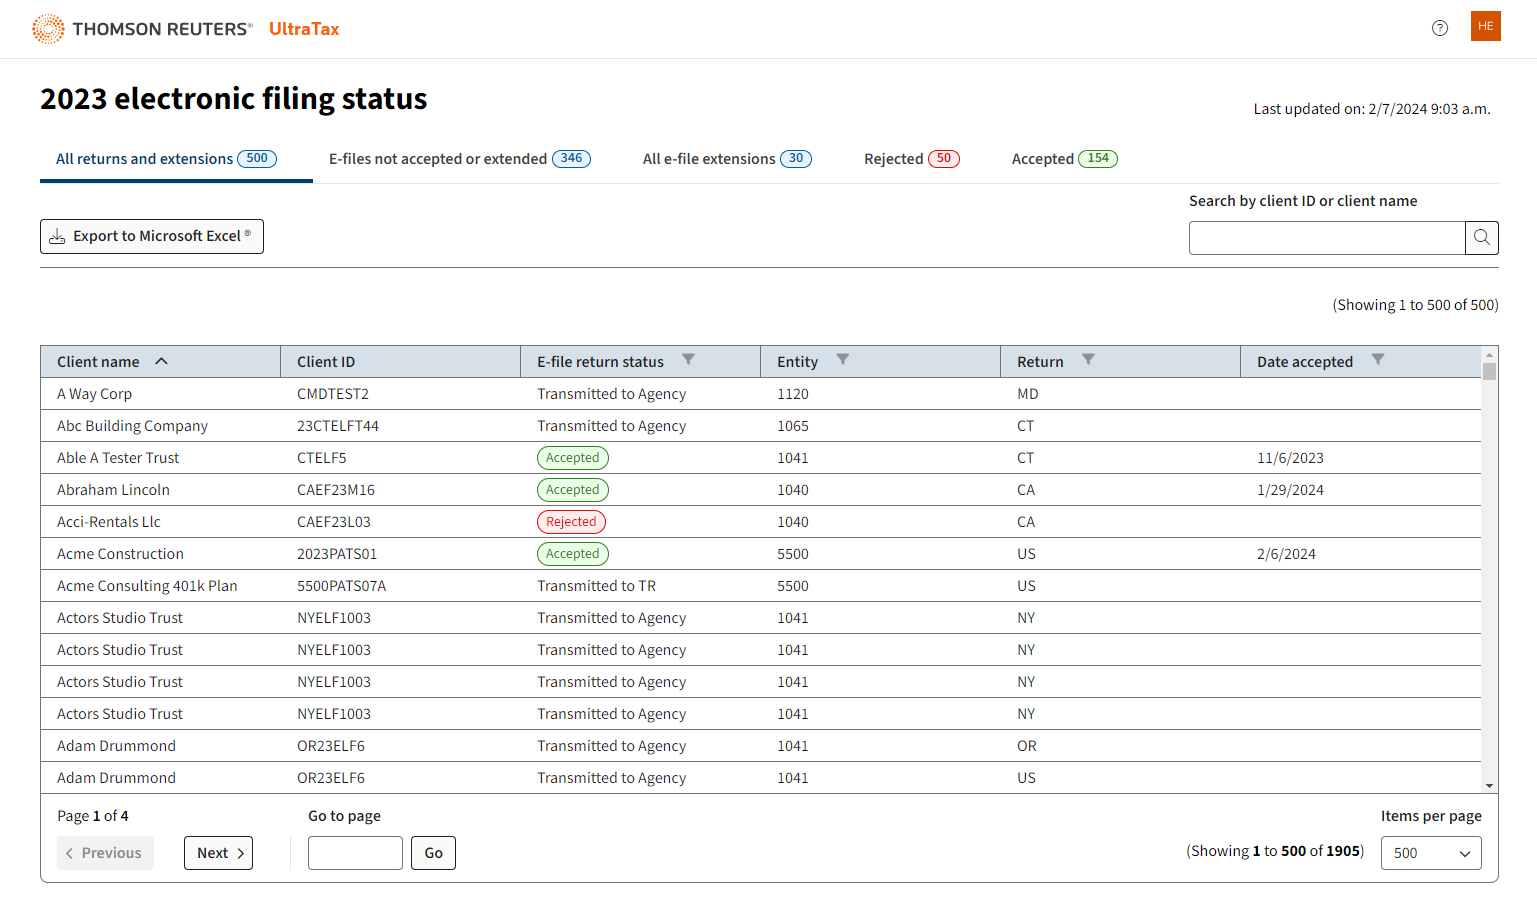The height and width of the screenshot is (899, 1537).
Task: Click the Return column filter icon
Action: (1088, 360)
